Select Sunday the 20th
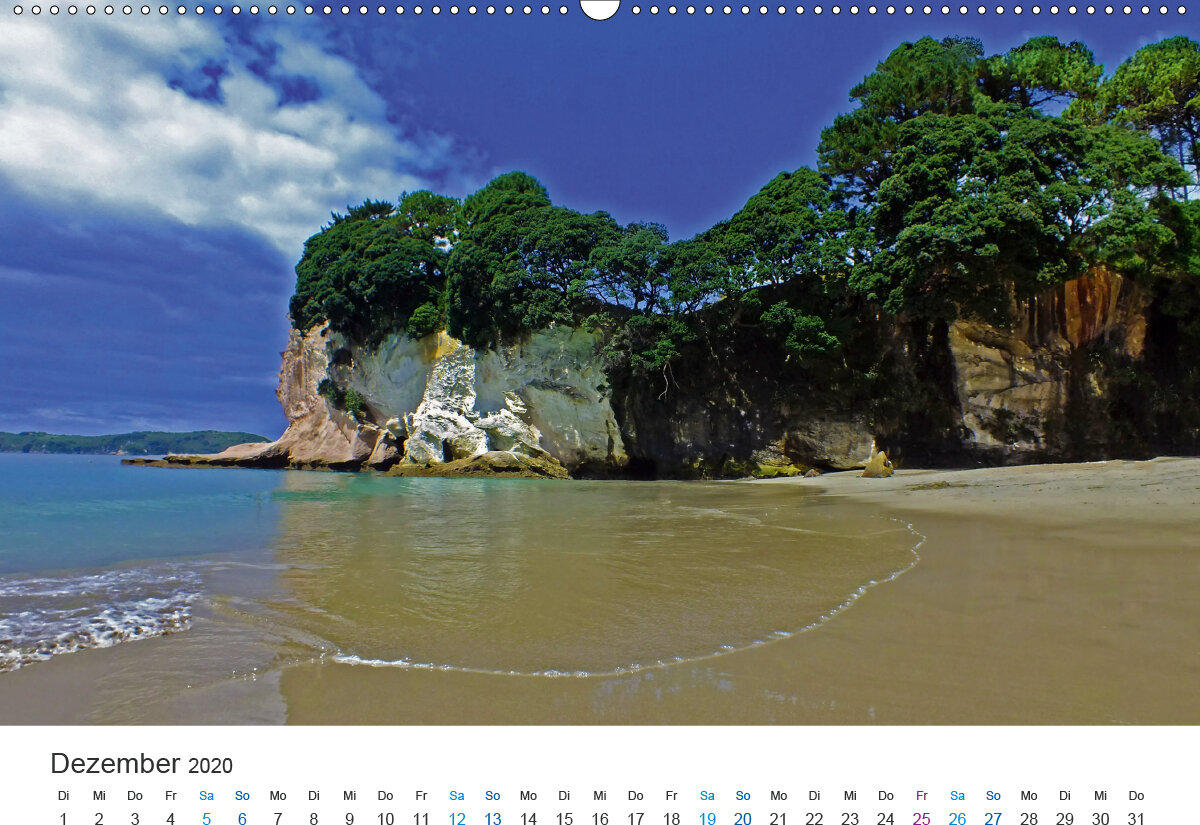Screen dimensions: 1200x825 pos(743,818)
